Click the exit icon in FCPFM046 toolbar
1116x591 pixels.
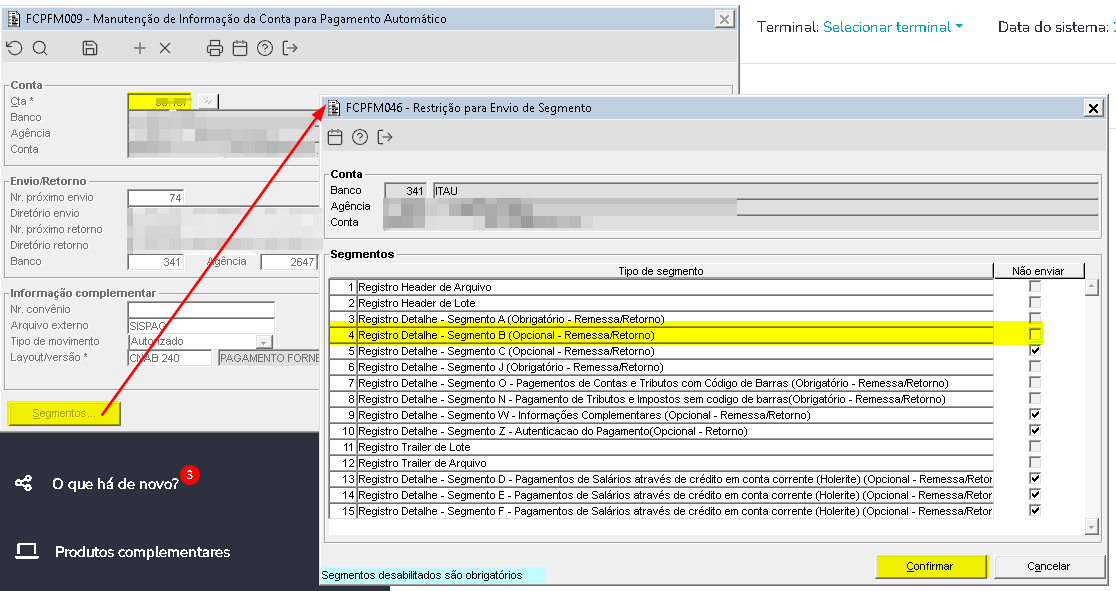[x=385, y=137]
